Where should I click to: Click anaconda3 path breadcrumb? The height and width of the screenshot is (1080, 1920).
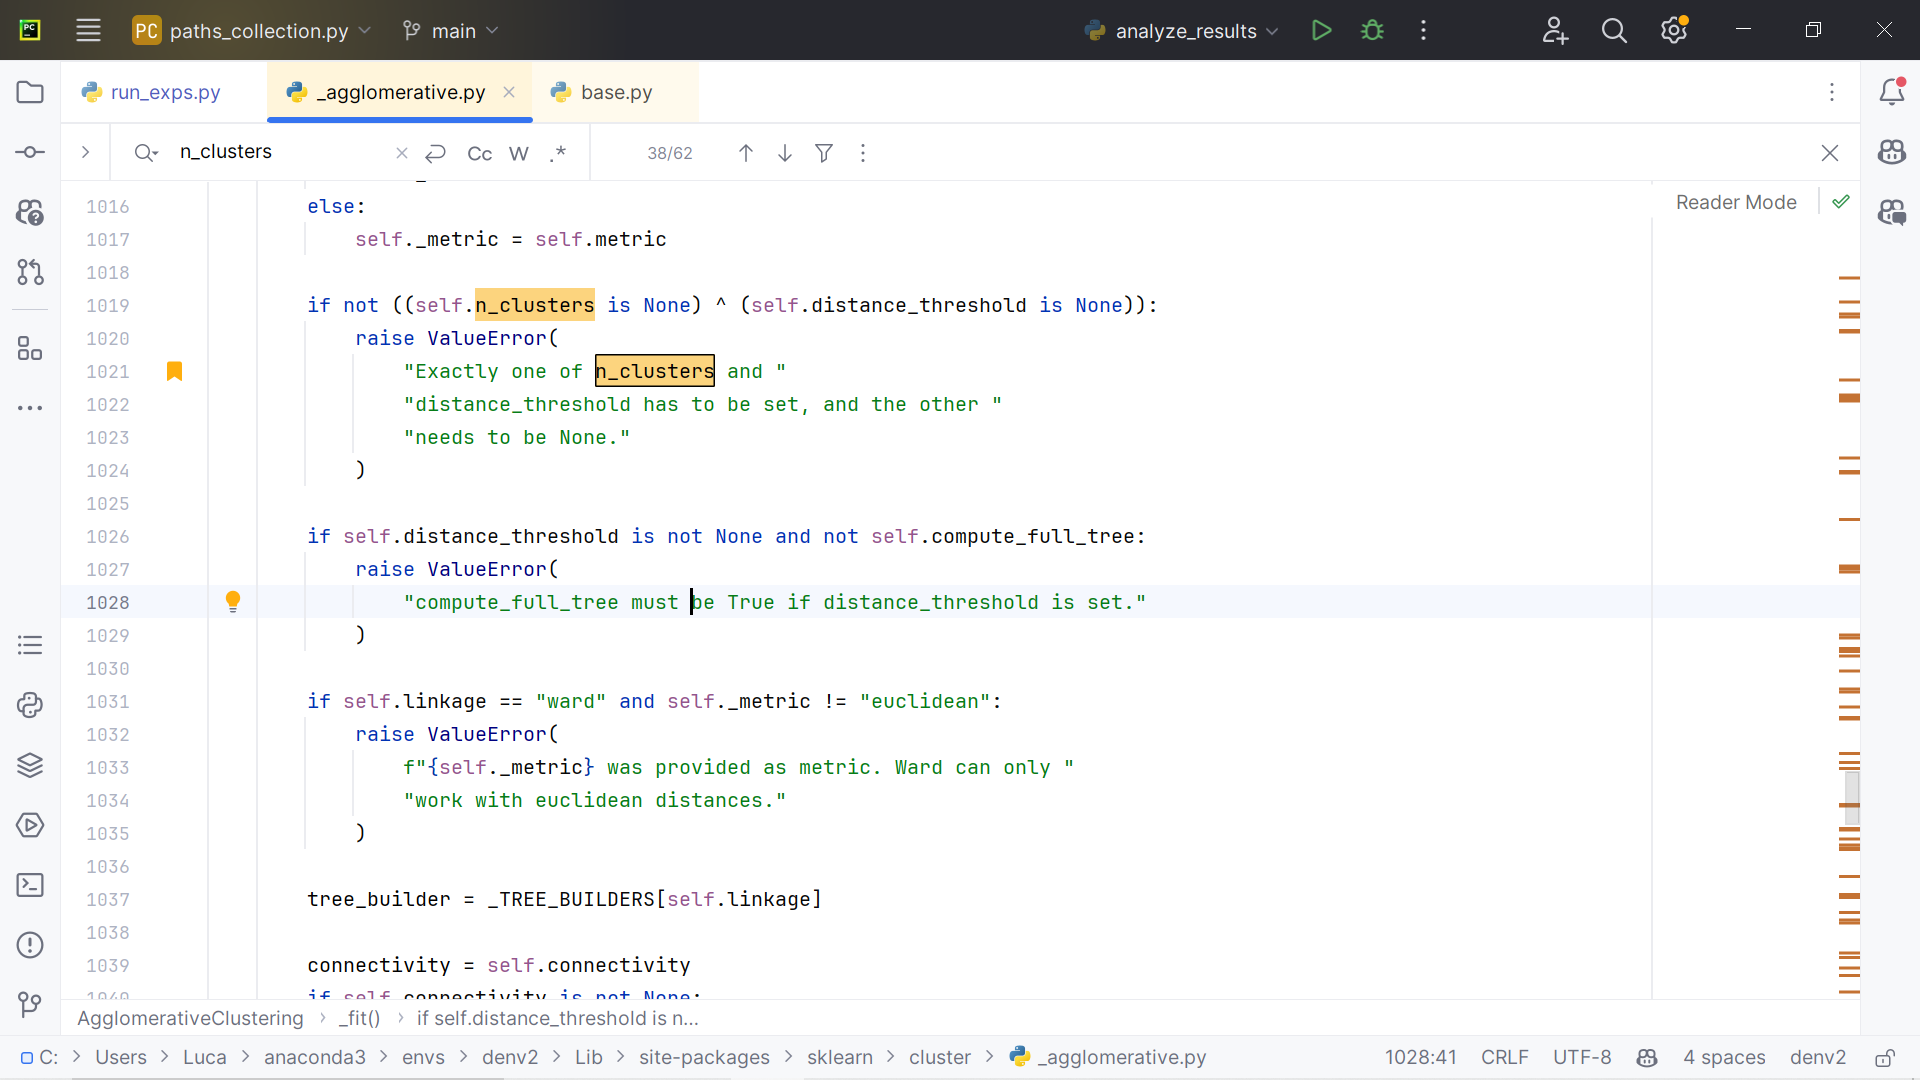pos(315,1058)
